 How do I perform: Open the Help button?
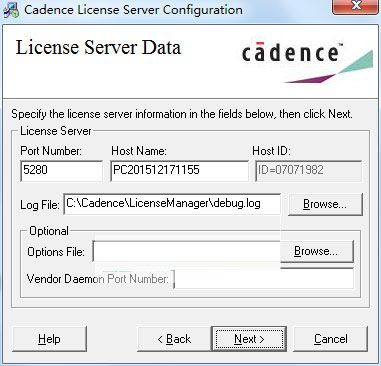pyautogui.click(x=49, y=339)
